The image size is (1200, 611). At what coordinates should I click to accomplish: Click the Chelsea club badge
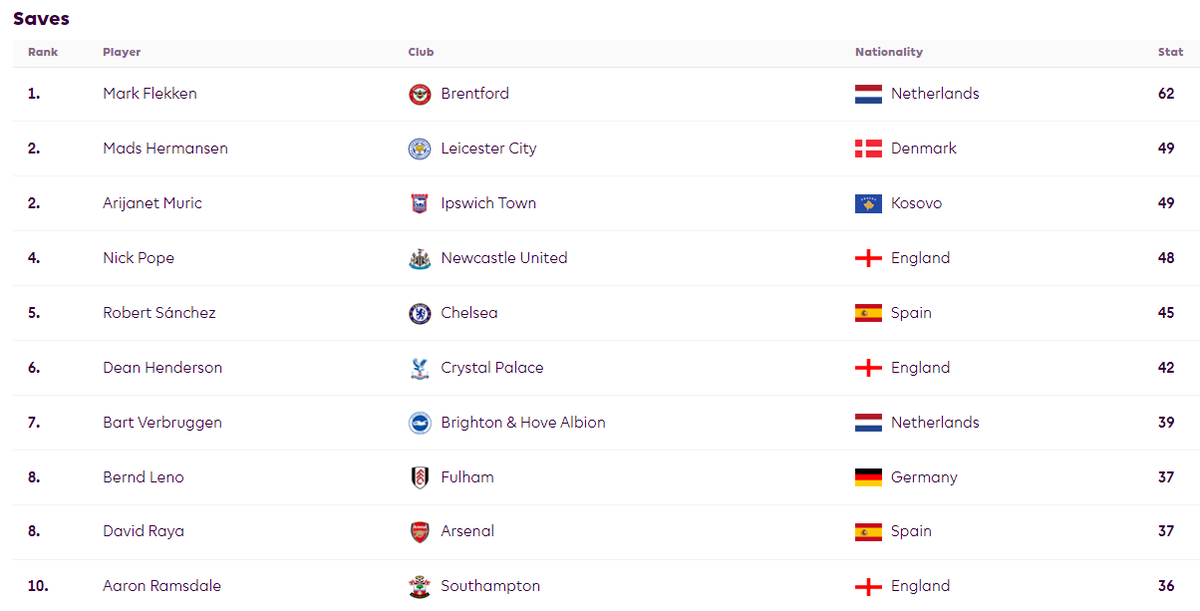[420, 313]
